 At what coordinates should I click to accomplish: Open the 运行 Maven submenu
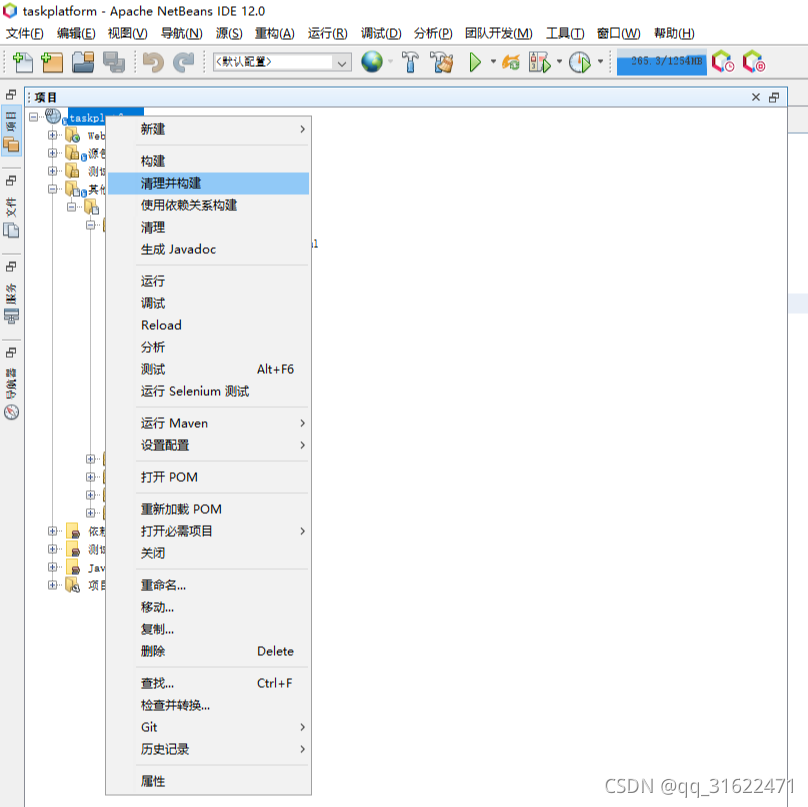click(208, 423)
